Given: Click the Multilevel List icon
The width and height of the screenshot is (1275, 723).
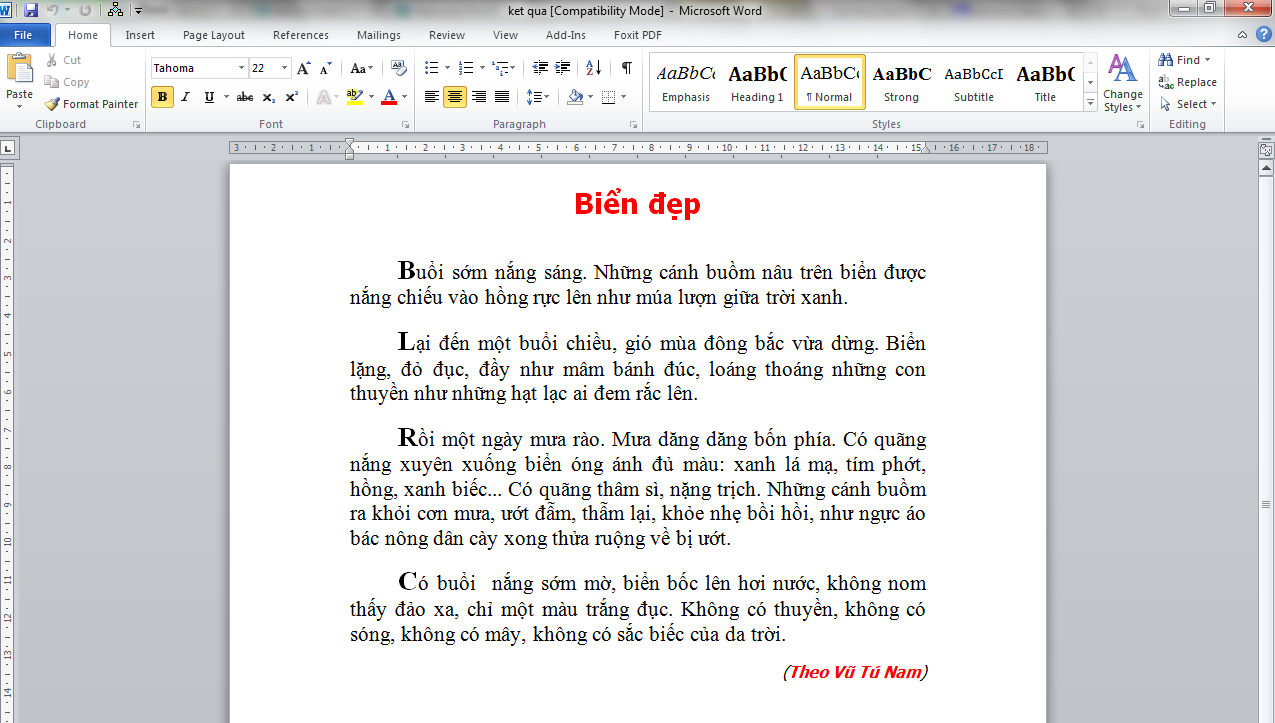Looking at the screenshot, I should tap(499, 68).
